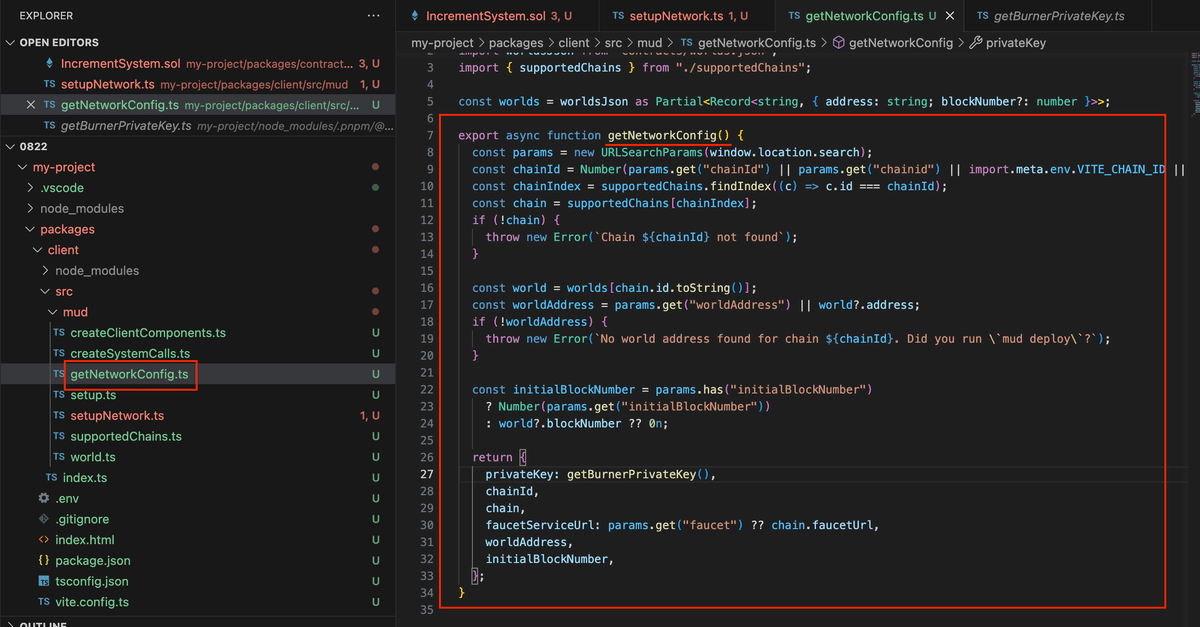Close getNetworkConfig.ts using the Open Editors X
This screenshot has width=1200, height=627.
tap(31, 105)
